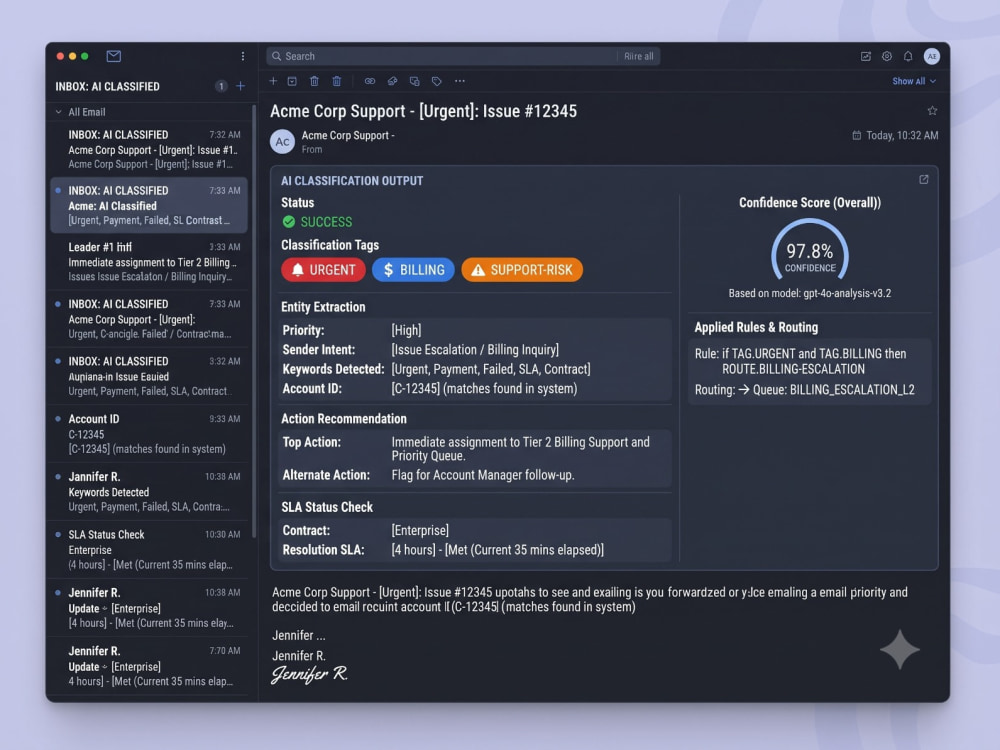Apply a label with the tag icon

[437, 81]
